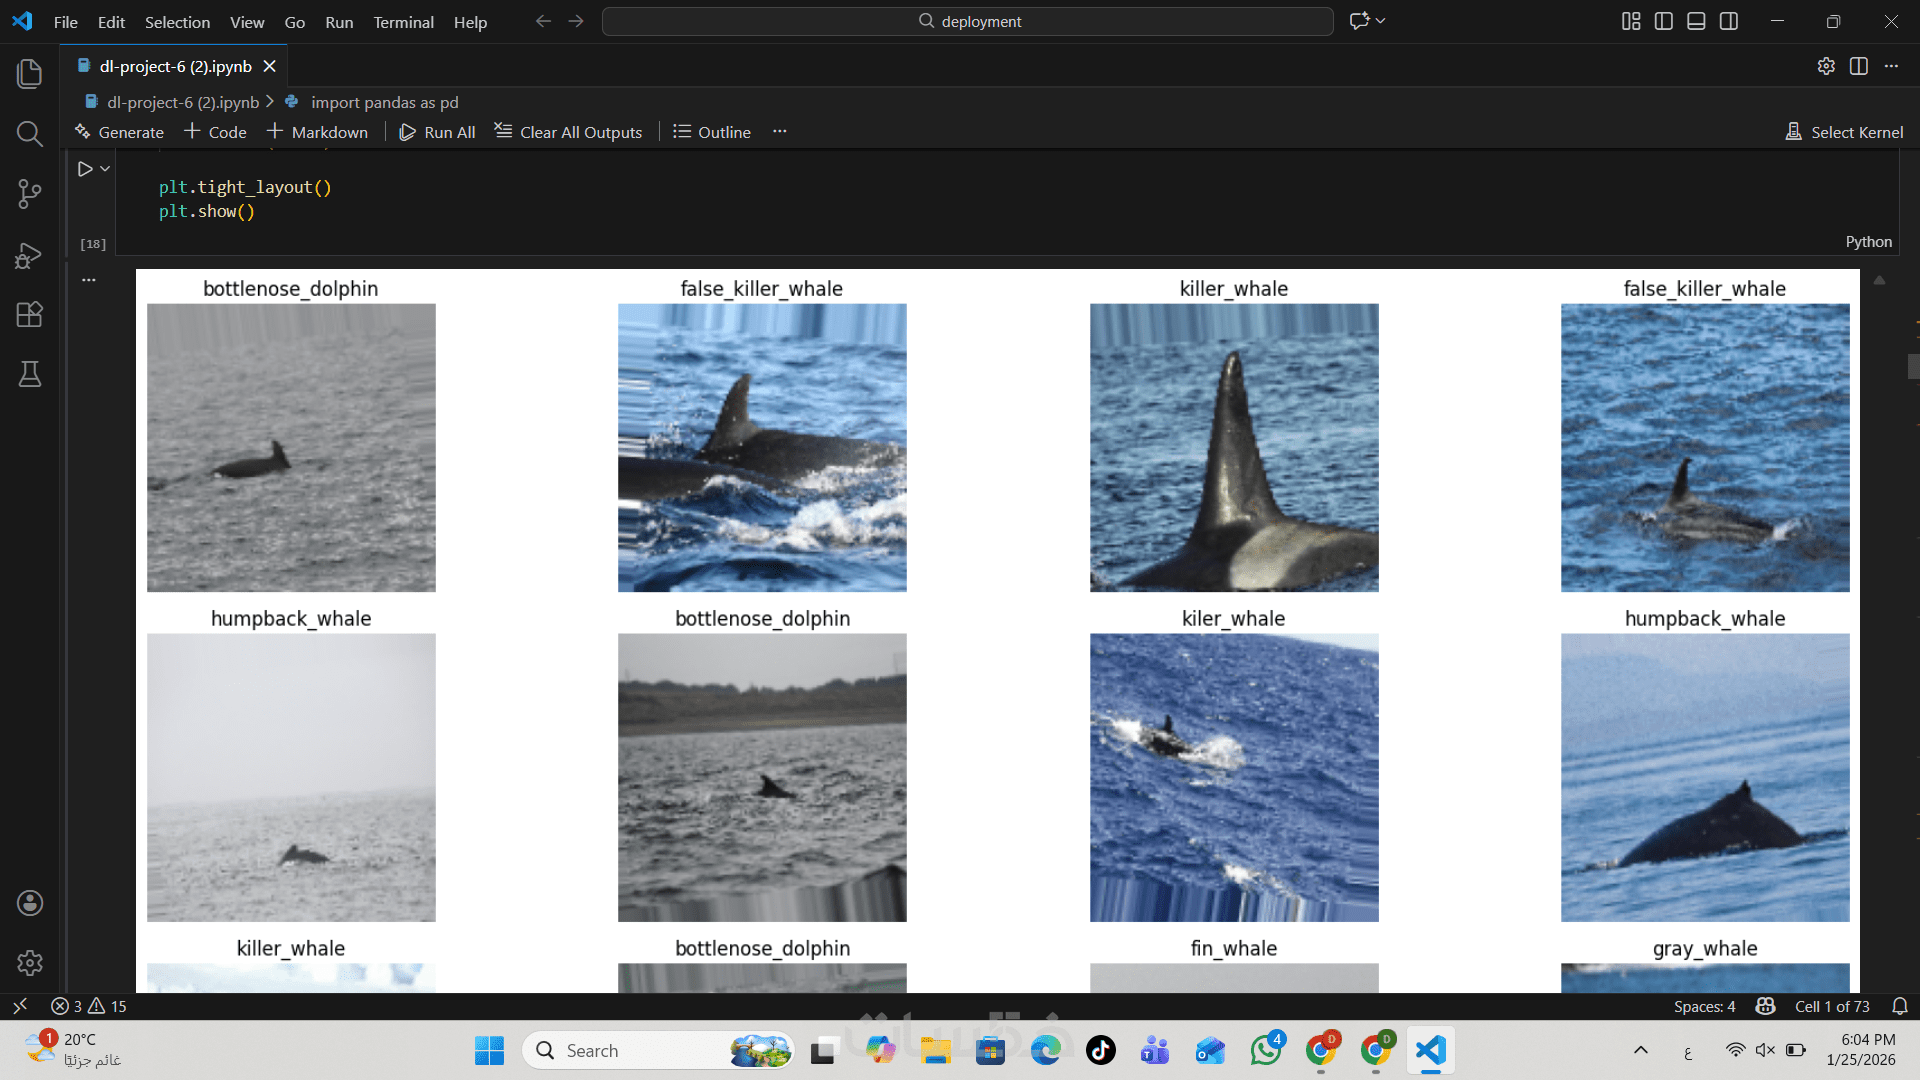Click the deployment command center search box

click(x=967, y=21)
